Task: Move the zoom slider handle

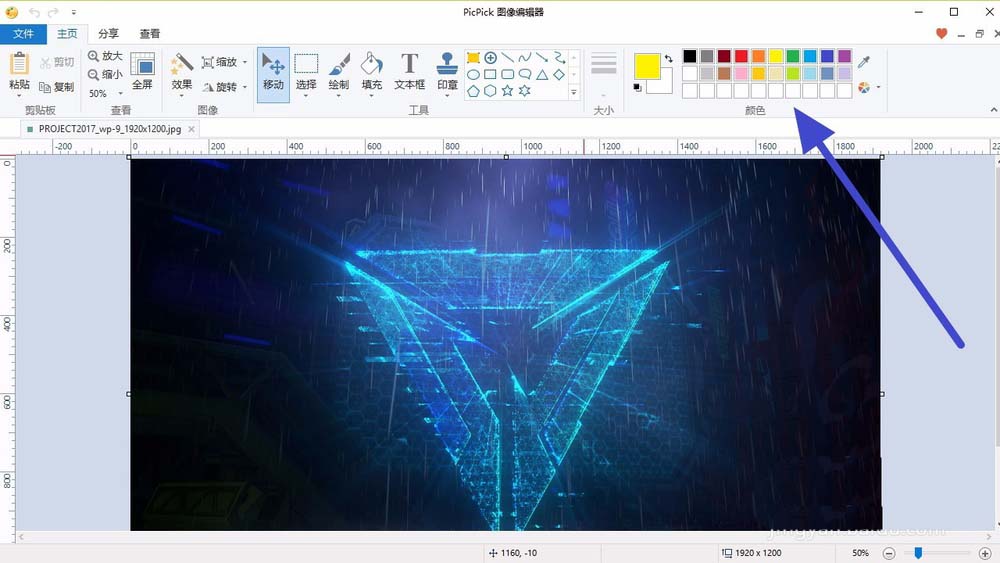Action: click(x=918, y=553)
